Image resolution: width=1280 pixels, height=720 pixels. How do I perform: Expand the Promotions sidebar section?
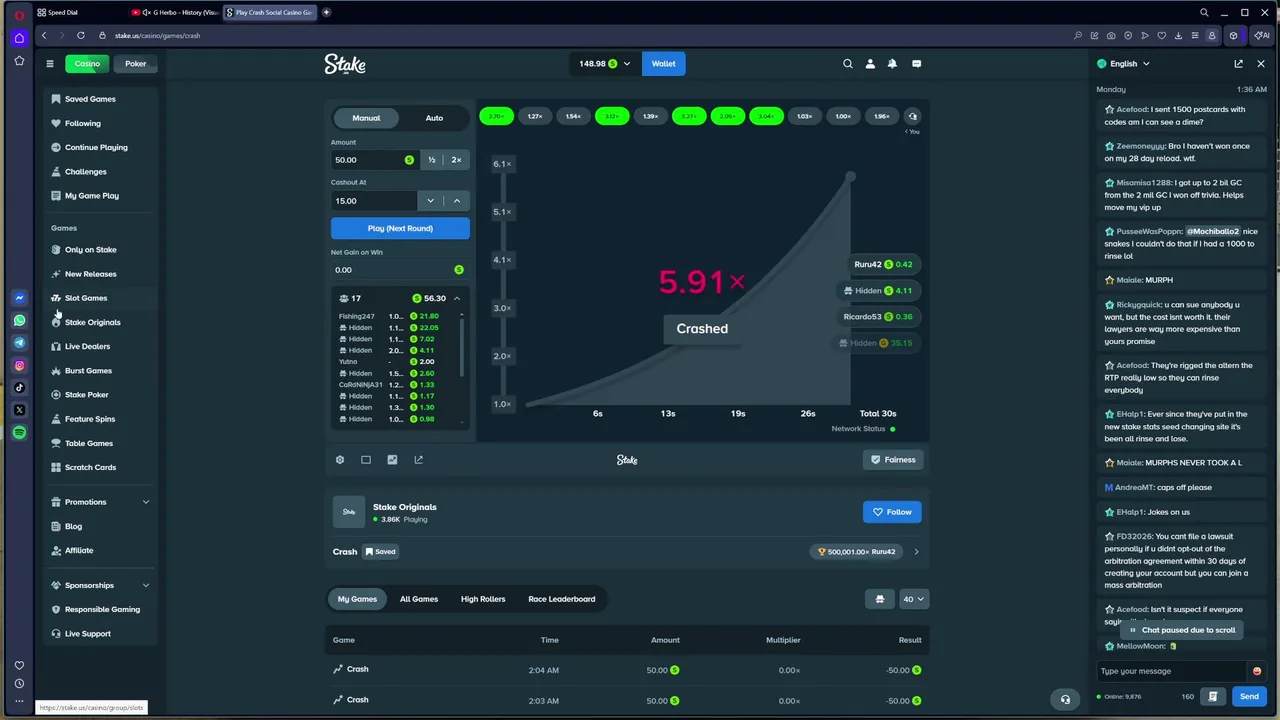tap(146, 502)
